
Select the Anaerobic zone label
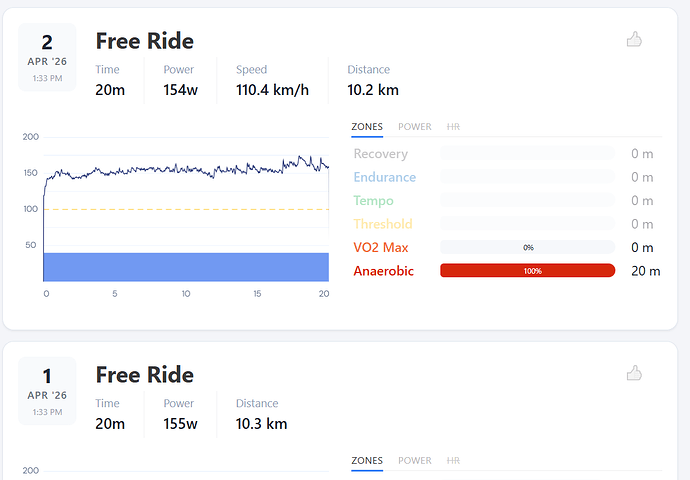383,271
